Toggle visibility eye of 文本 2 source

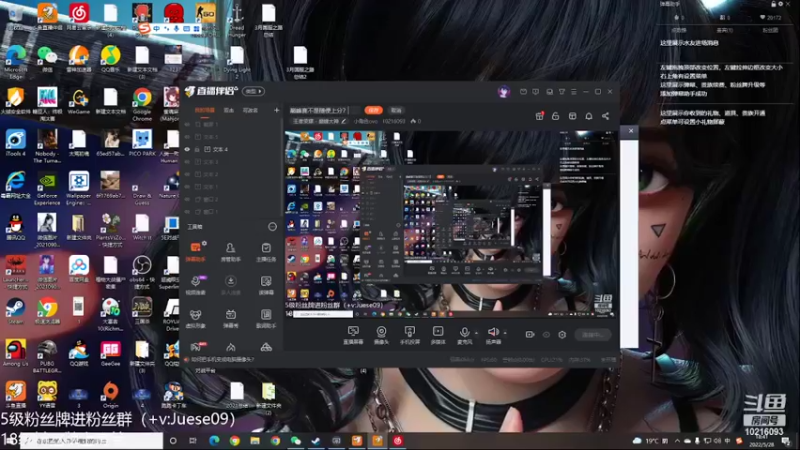coord(187,174)
